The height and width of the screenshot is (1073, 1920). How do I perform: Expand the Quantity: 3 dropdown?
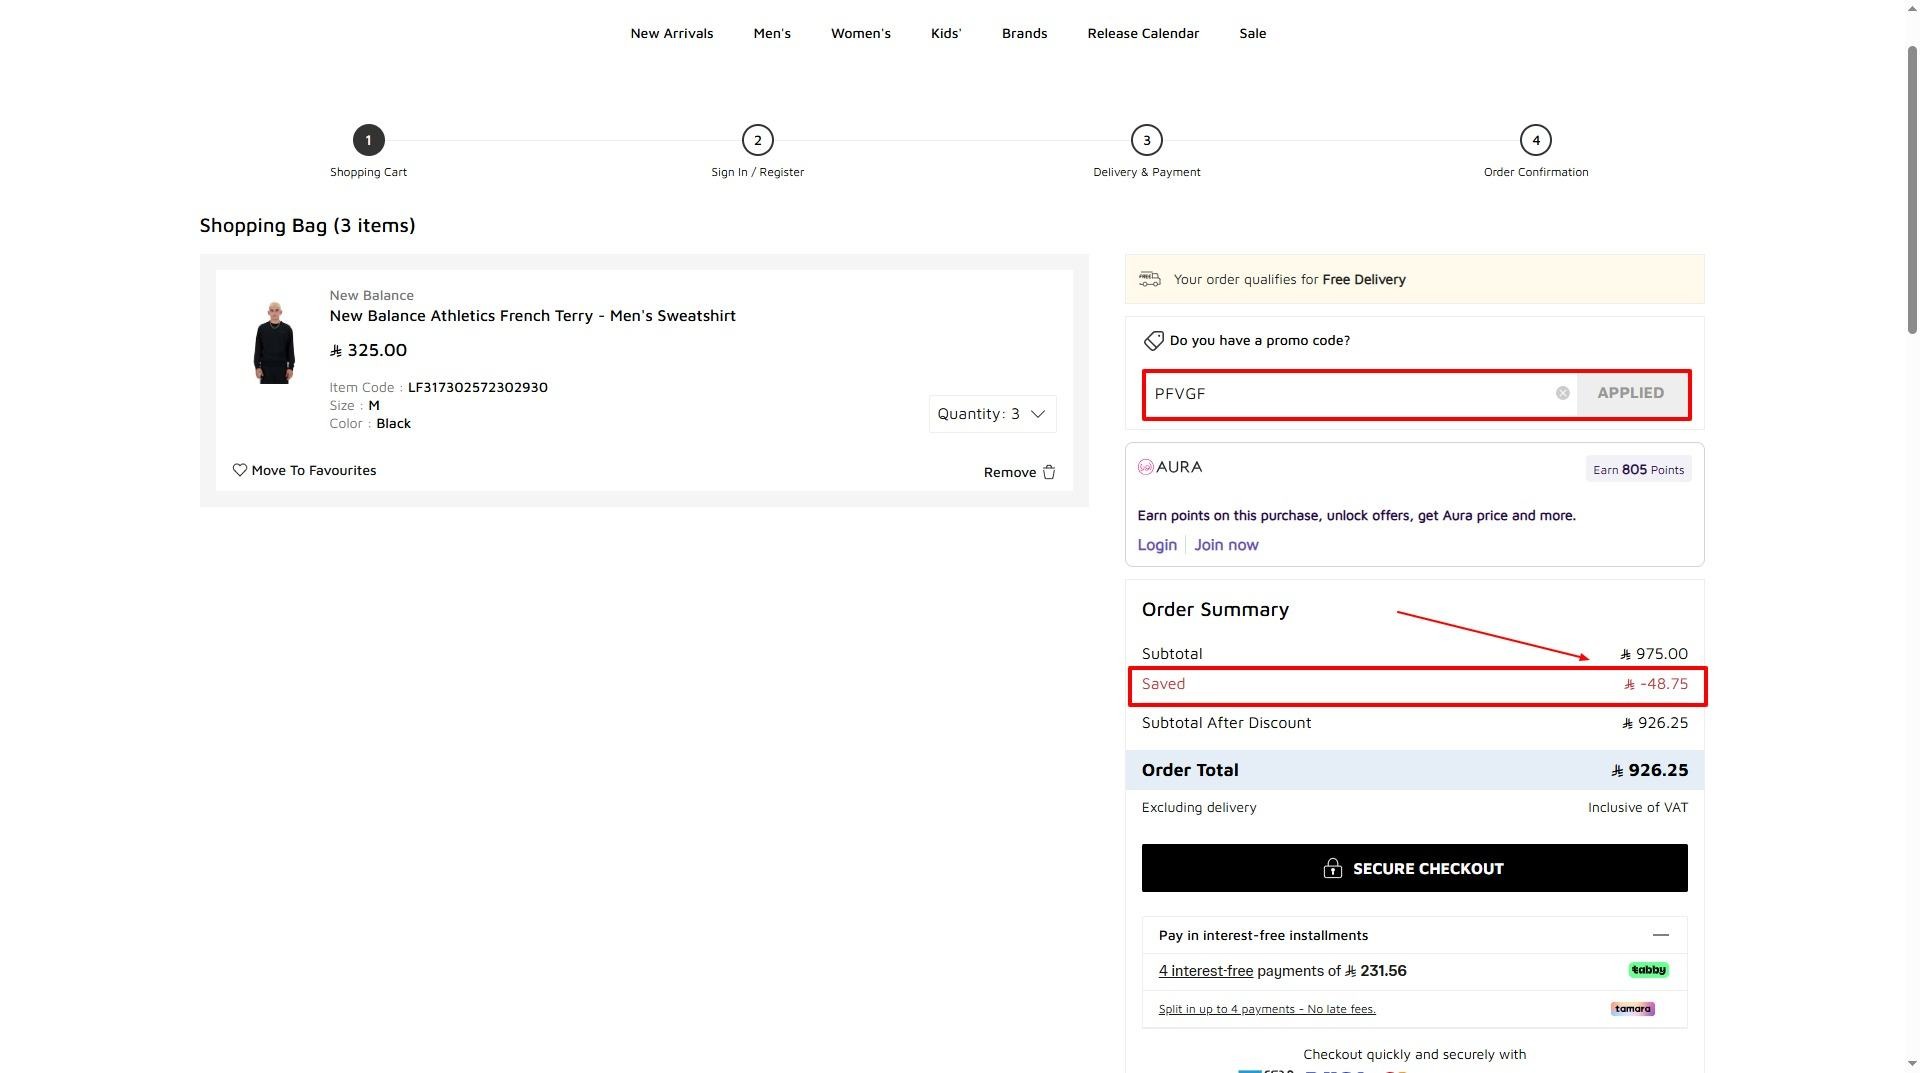(992, 414)
